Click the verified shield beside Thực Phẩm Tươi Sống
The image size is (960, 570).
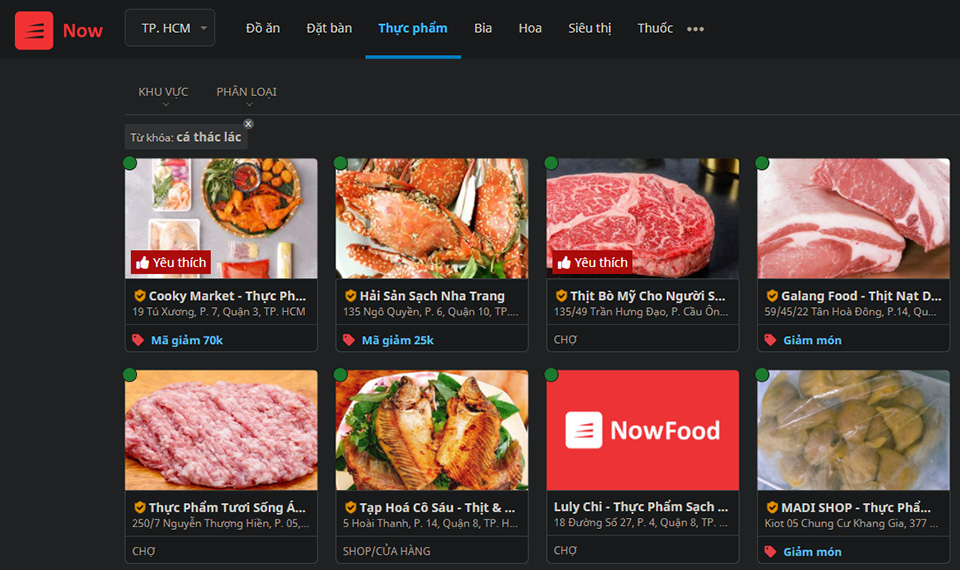[x=140, y=508]
